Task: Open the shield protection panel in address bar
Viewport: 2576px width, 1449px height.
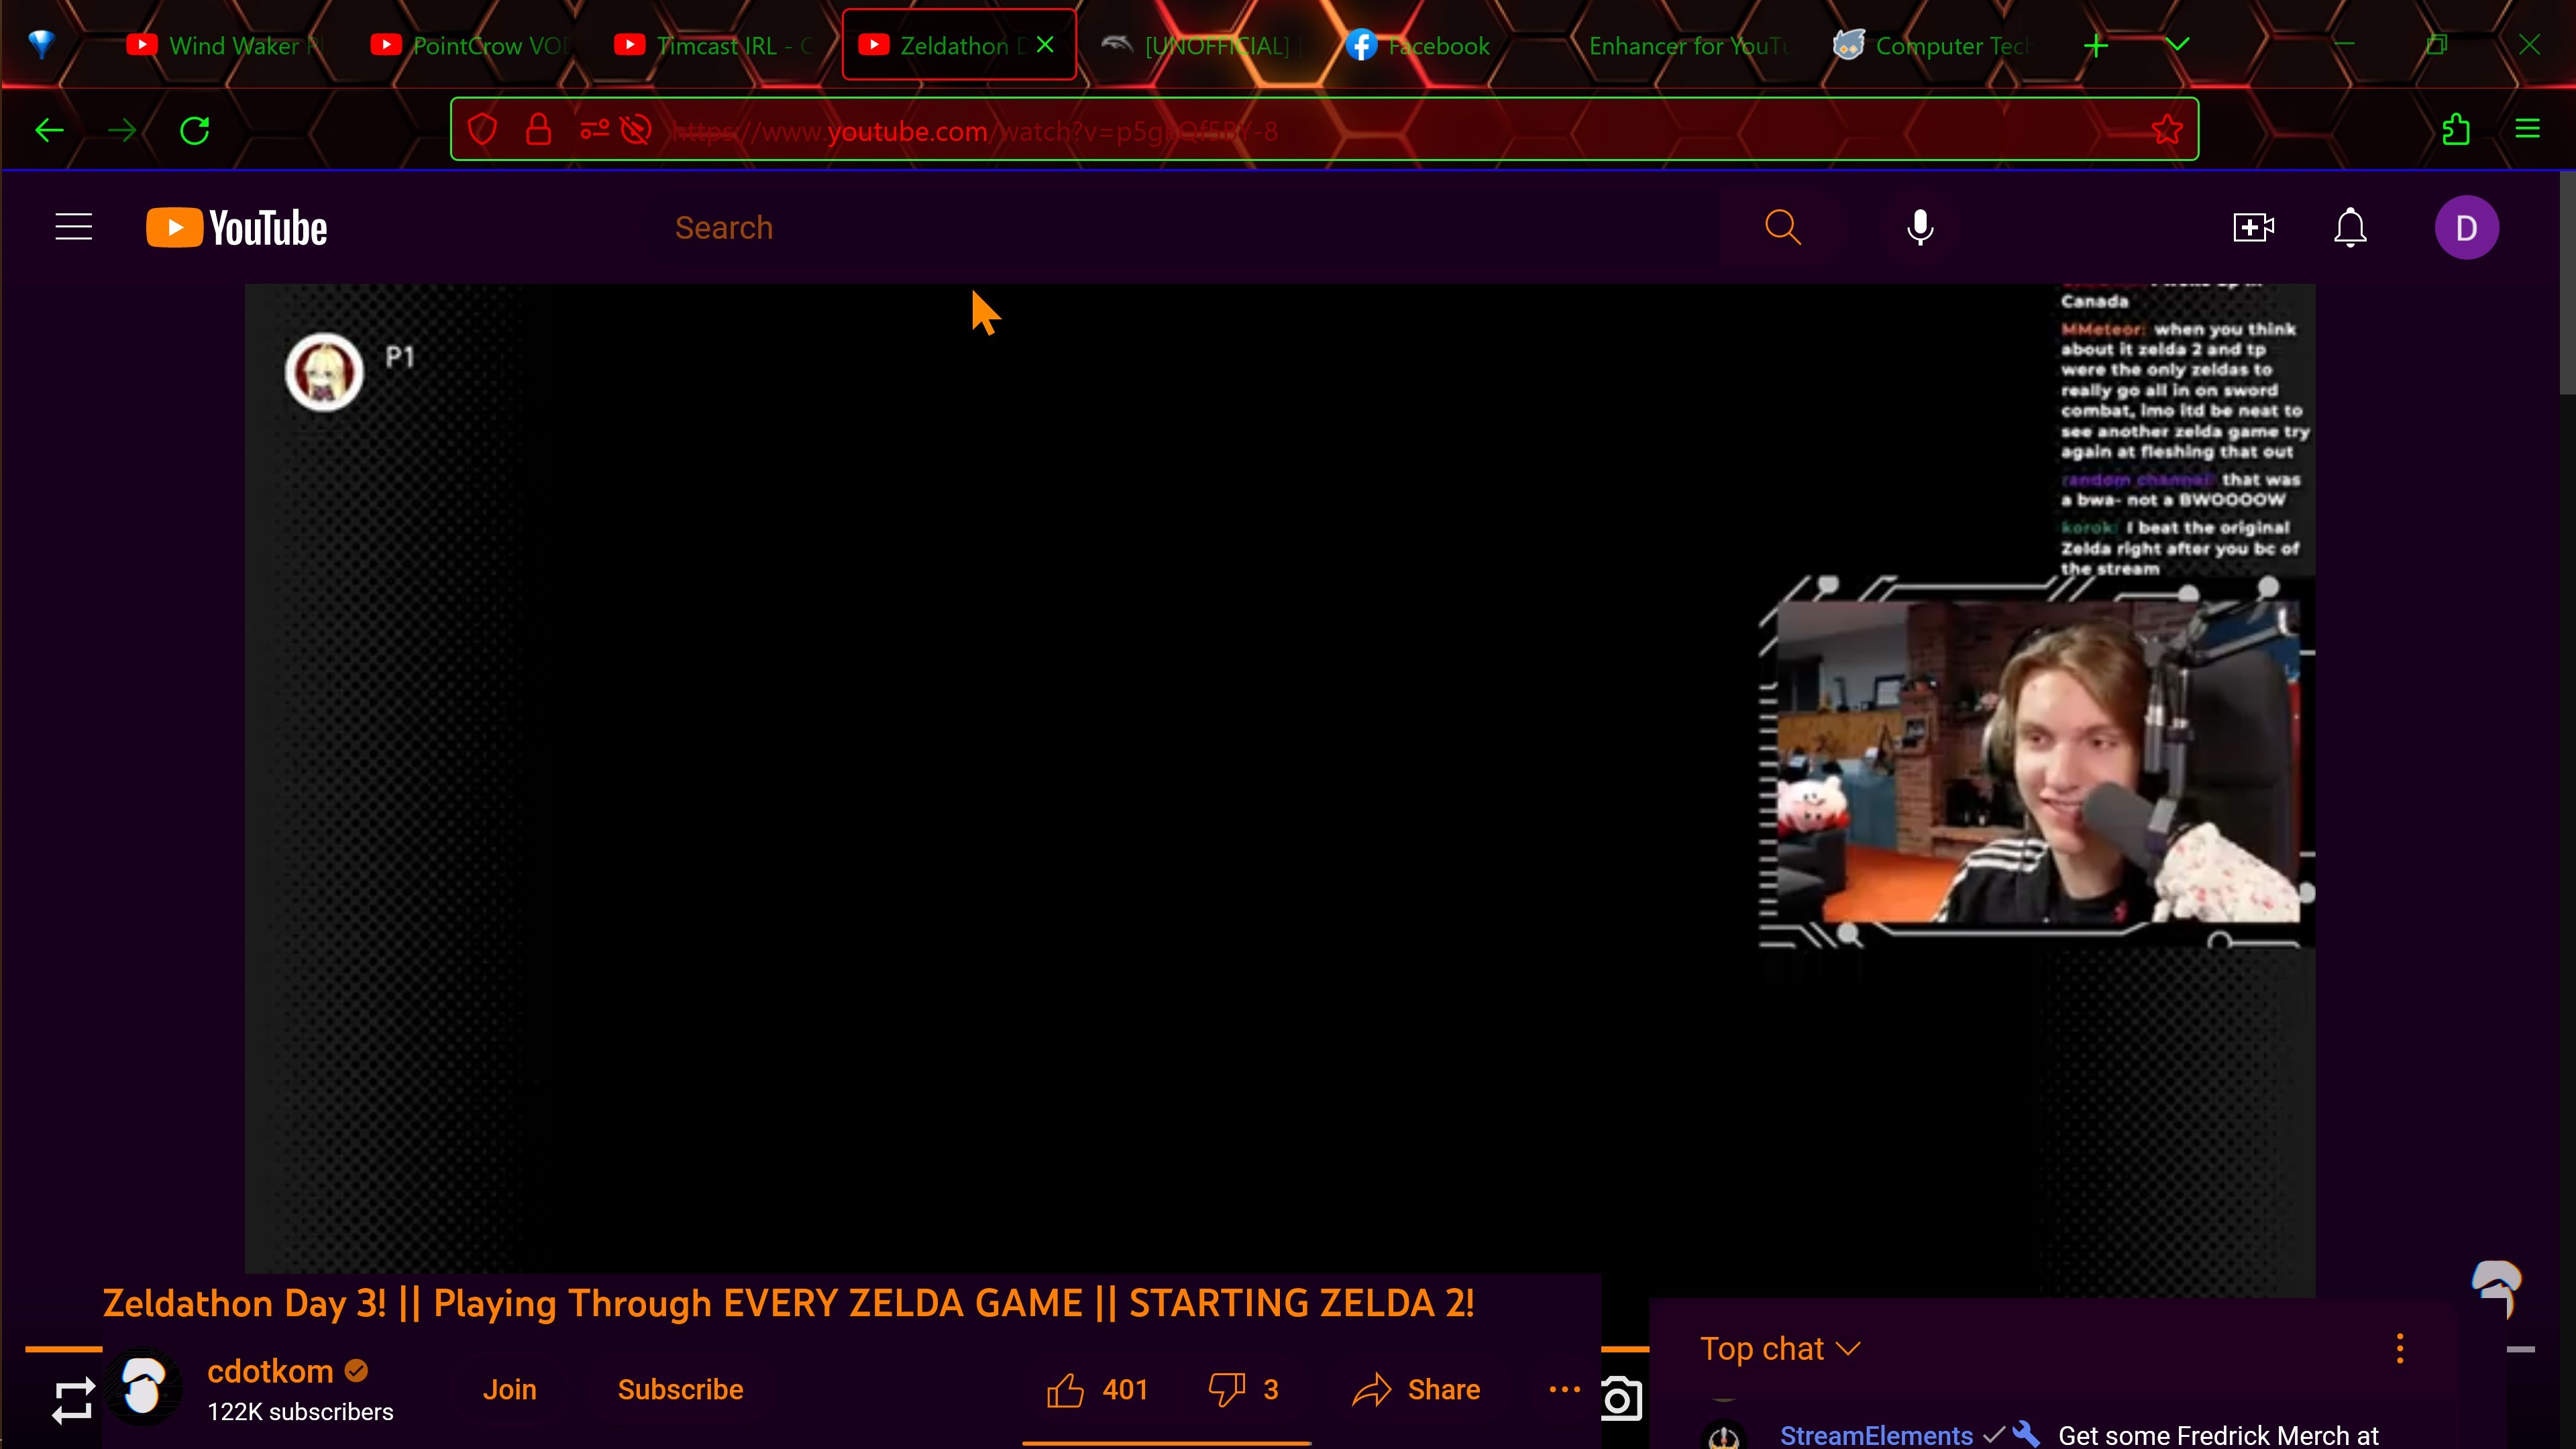Action: coord(483,130)
